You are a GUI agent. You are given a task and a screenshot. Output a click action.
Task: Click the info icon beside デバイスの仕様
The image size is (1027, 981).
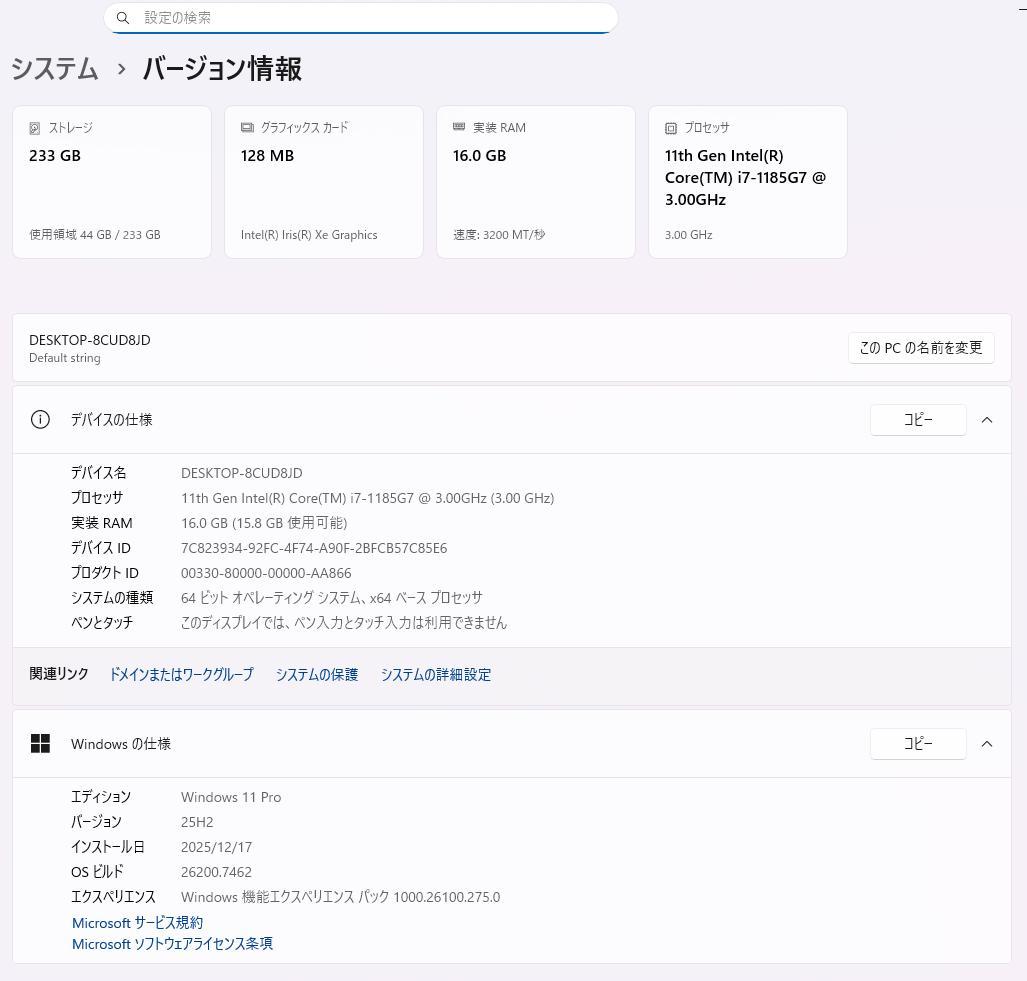click(x=40, y=419)
